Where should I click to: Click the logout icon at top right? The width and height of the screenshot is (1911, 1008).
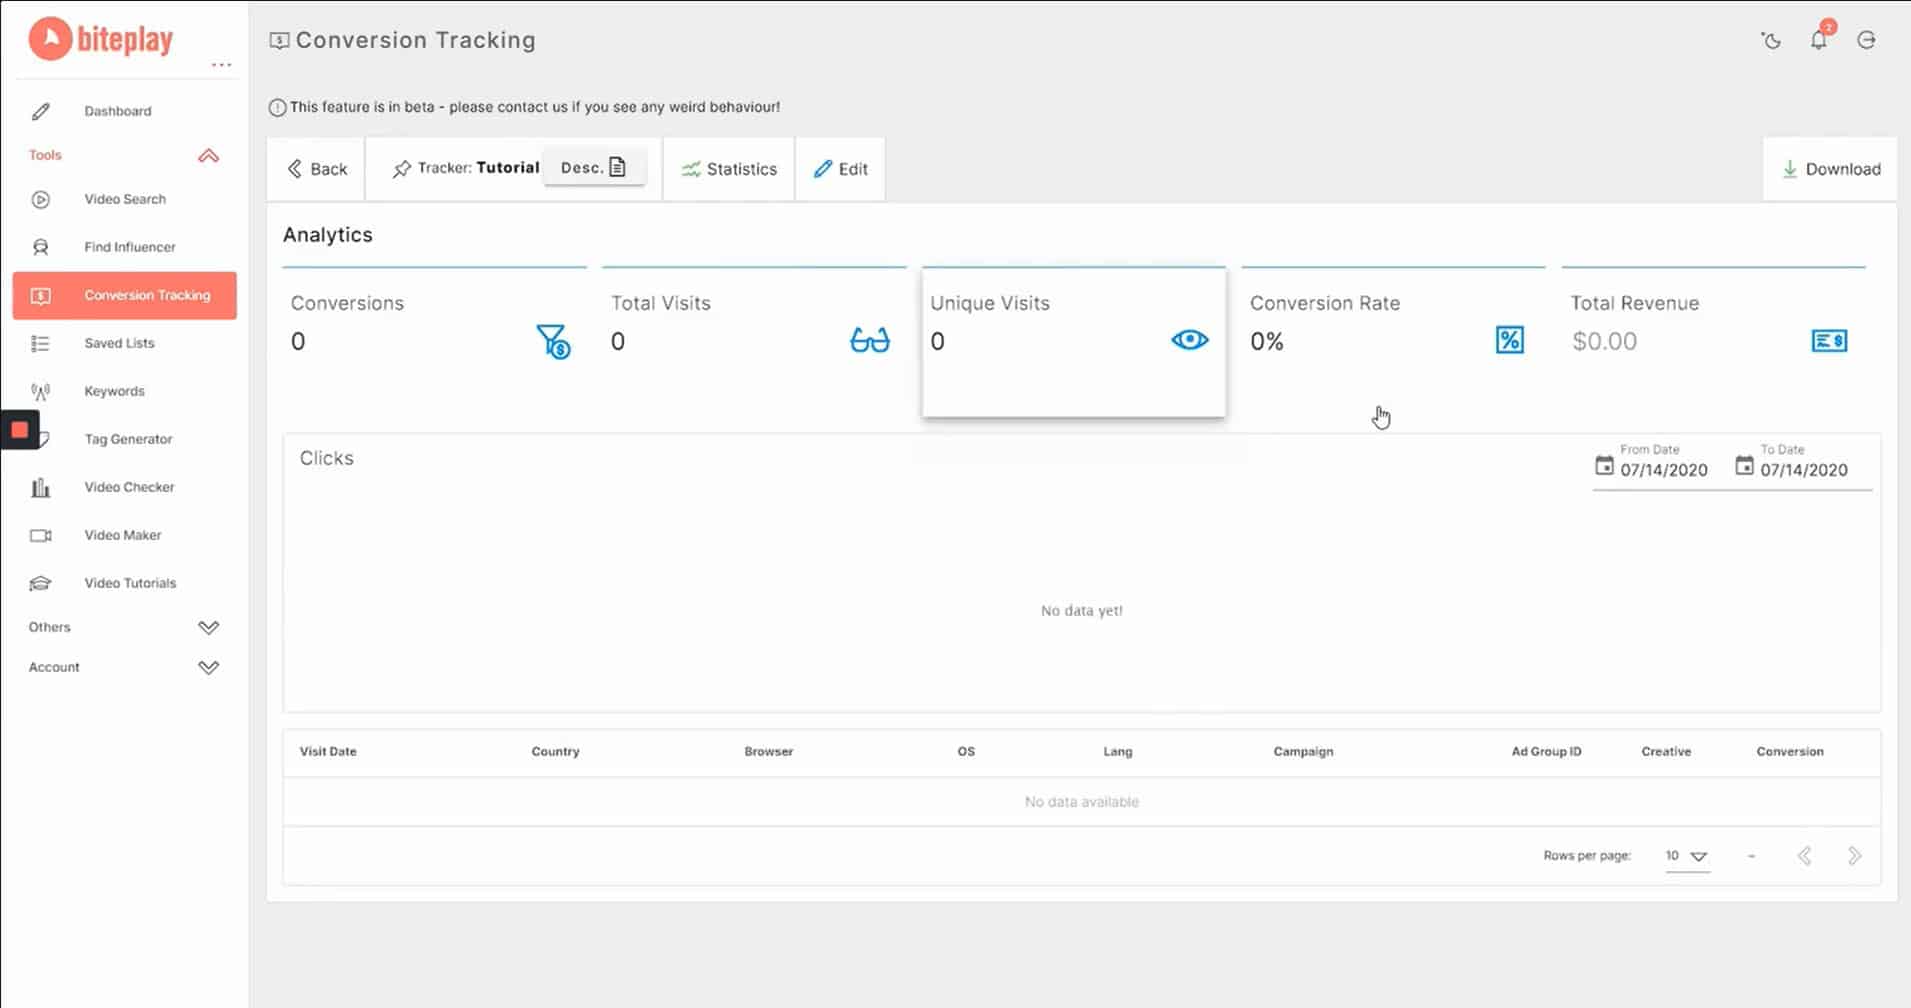[x=1866, y=40]
